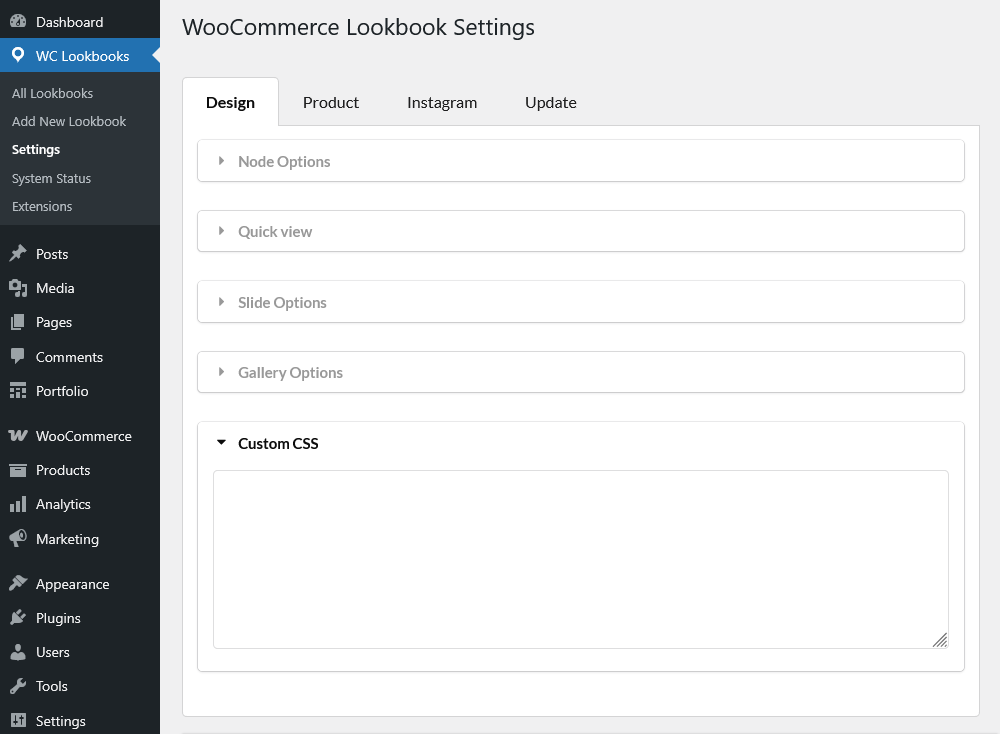
Task: Click the WooCommerce logo icon
Action: click(18, 436)
